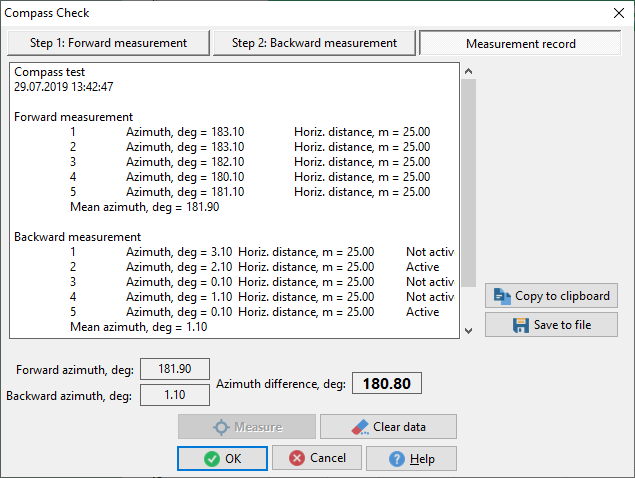
Task: Click 'Active' status in backward row 5
Action: (x=423, y=312)
